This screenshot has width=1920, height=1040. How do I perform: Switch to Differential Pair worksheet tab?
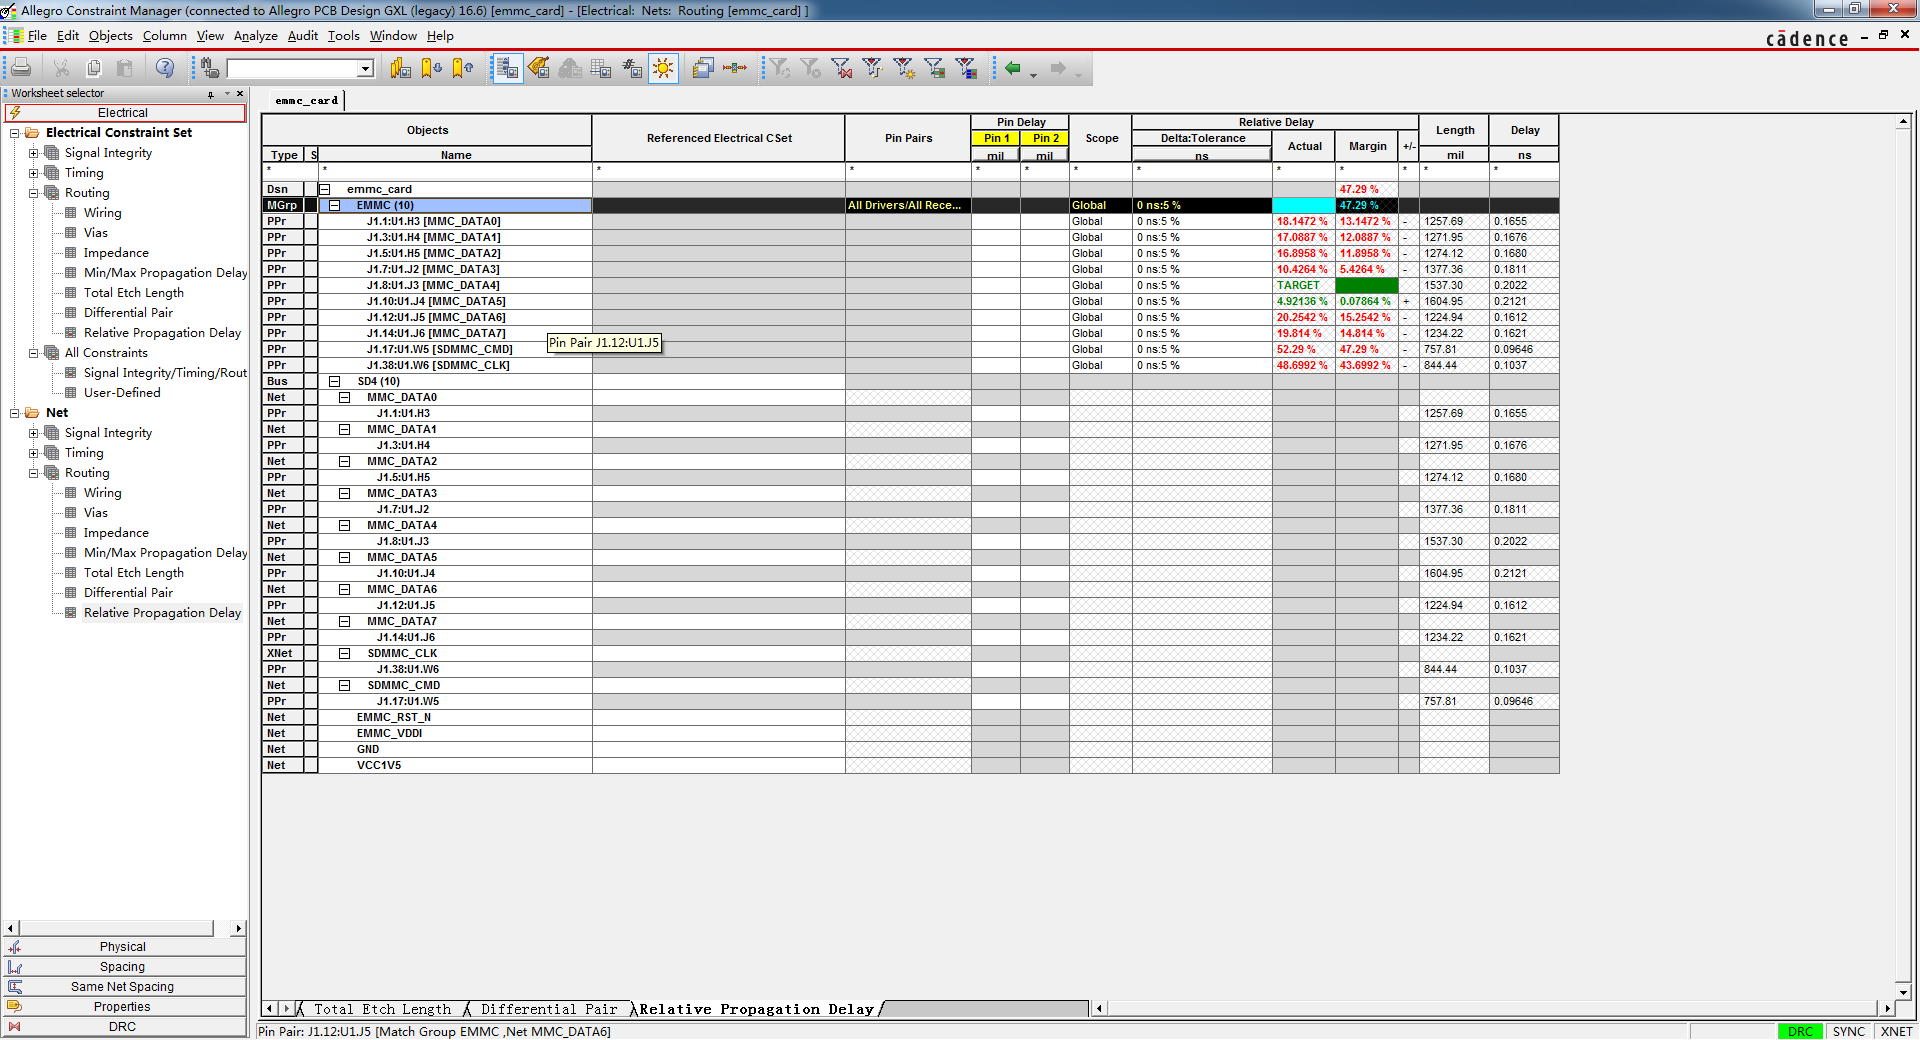pyautogui.click(x=548, y=1009)
